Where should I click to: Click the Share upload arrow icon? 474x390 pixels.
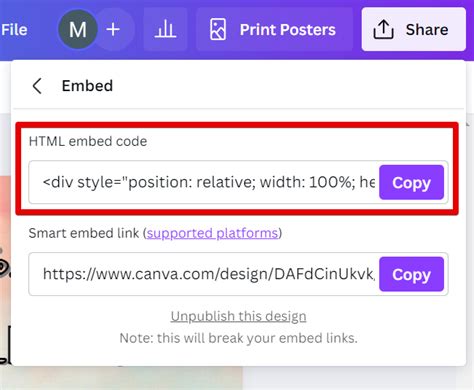point(383,29)
